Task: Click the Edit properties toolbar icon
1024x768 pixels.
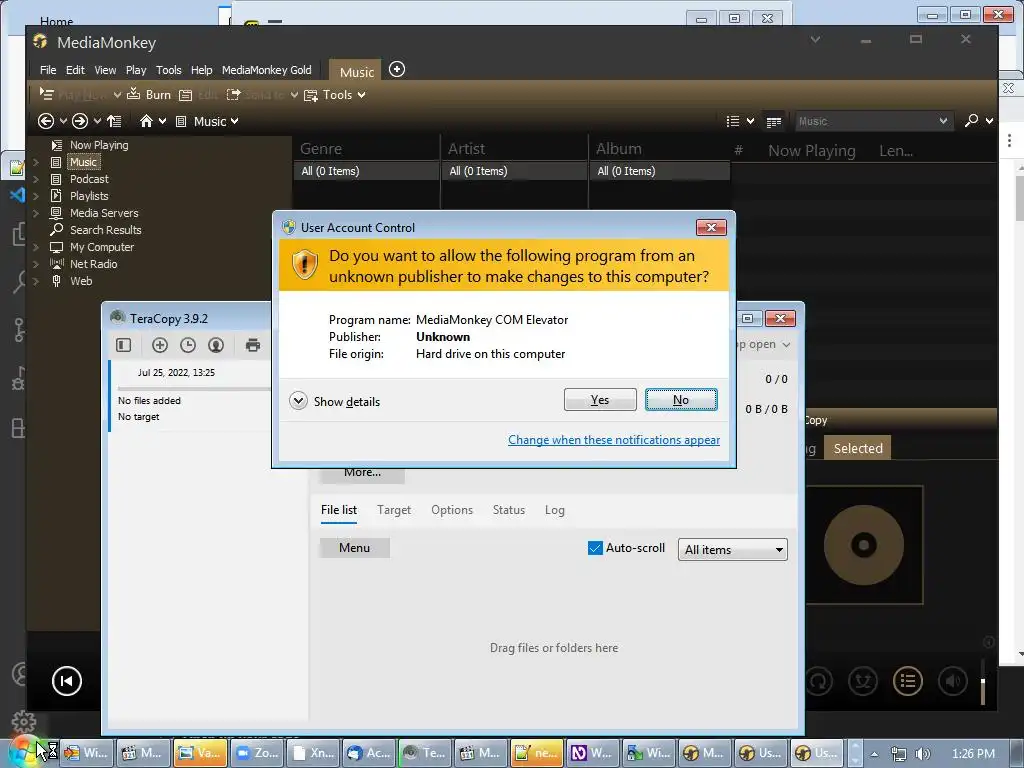Action: point(185,95)
